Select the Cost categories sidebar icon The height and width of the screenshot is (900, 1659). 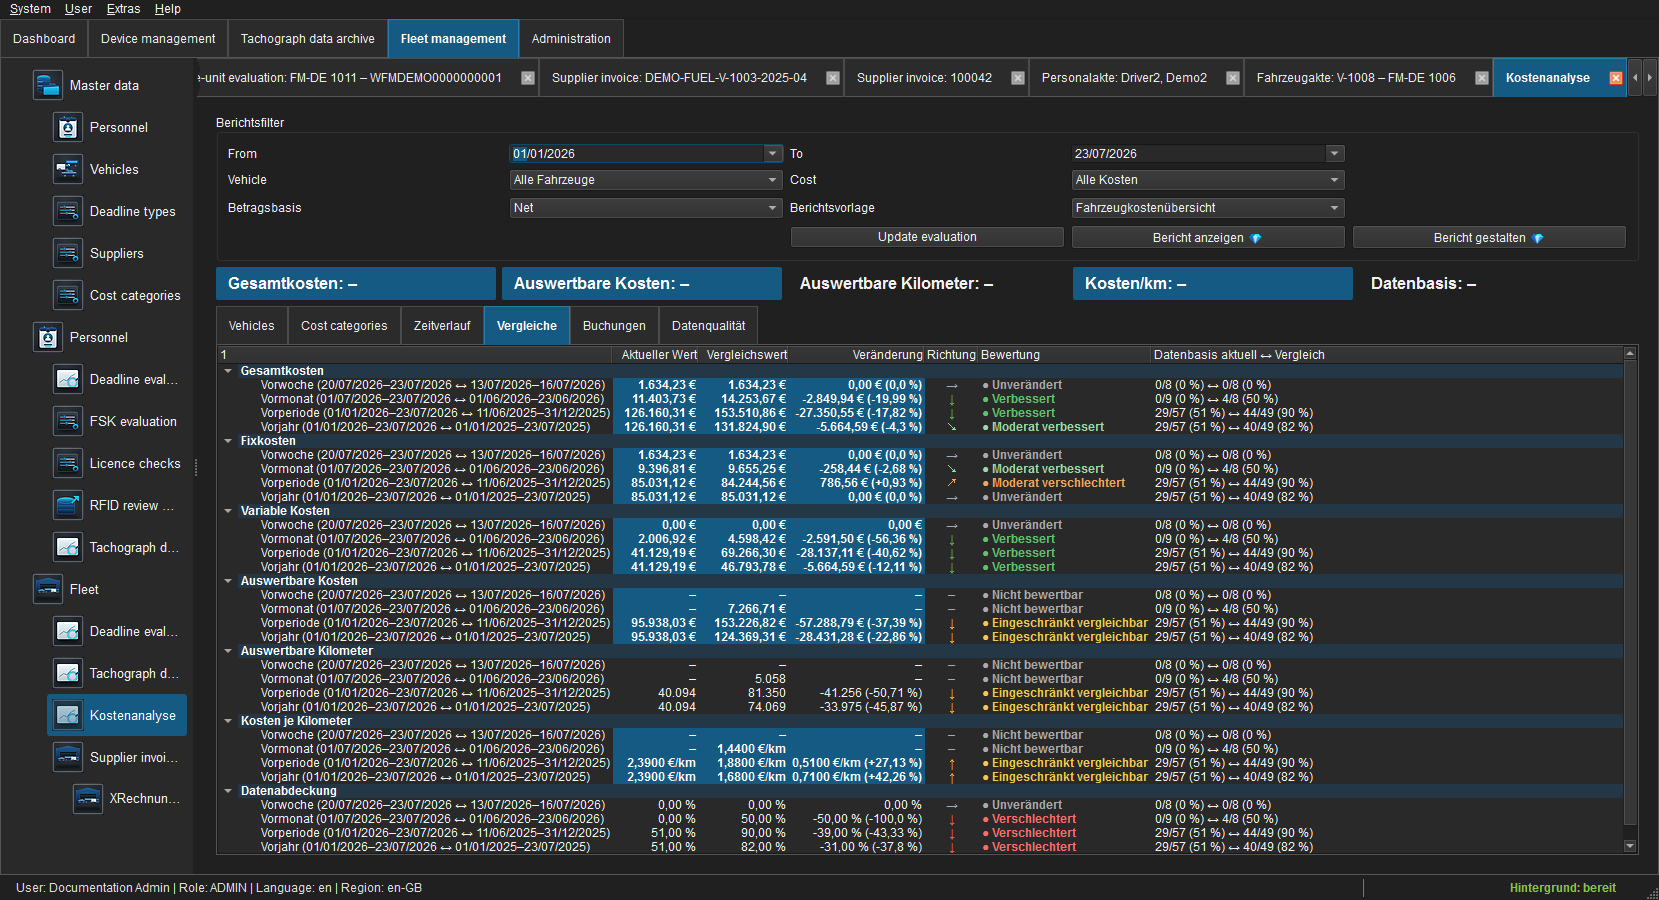[x=68, y=295]
